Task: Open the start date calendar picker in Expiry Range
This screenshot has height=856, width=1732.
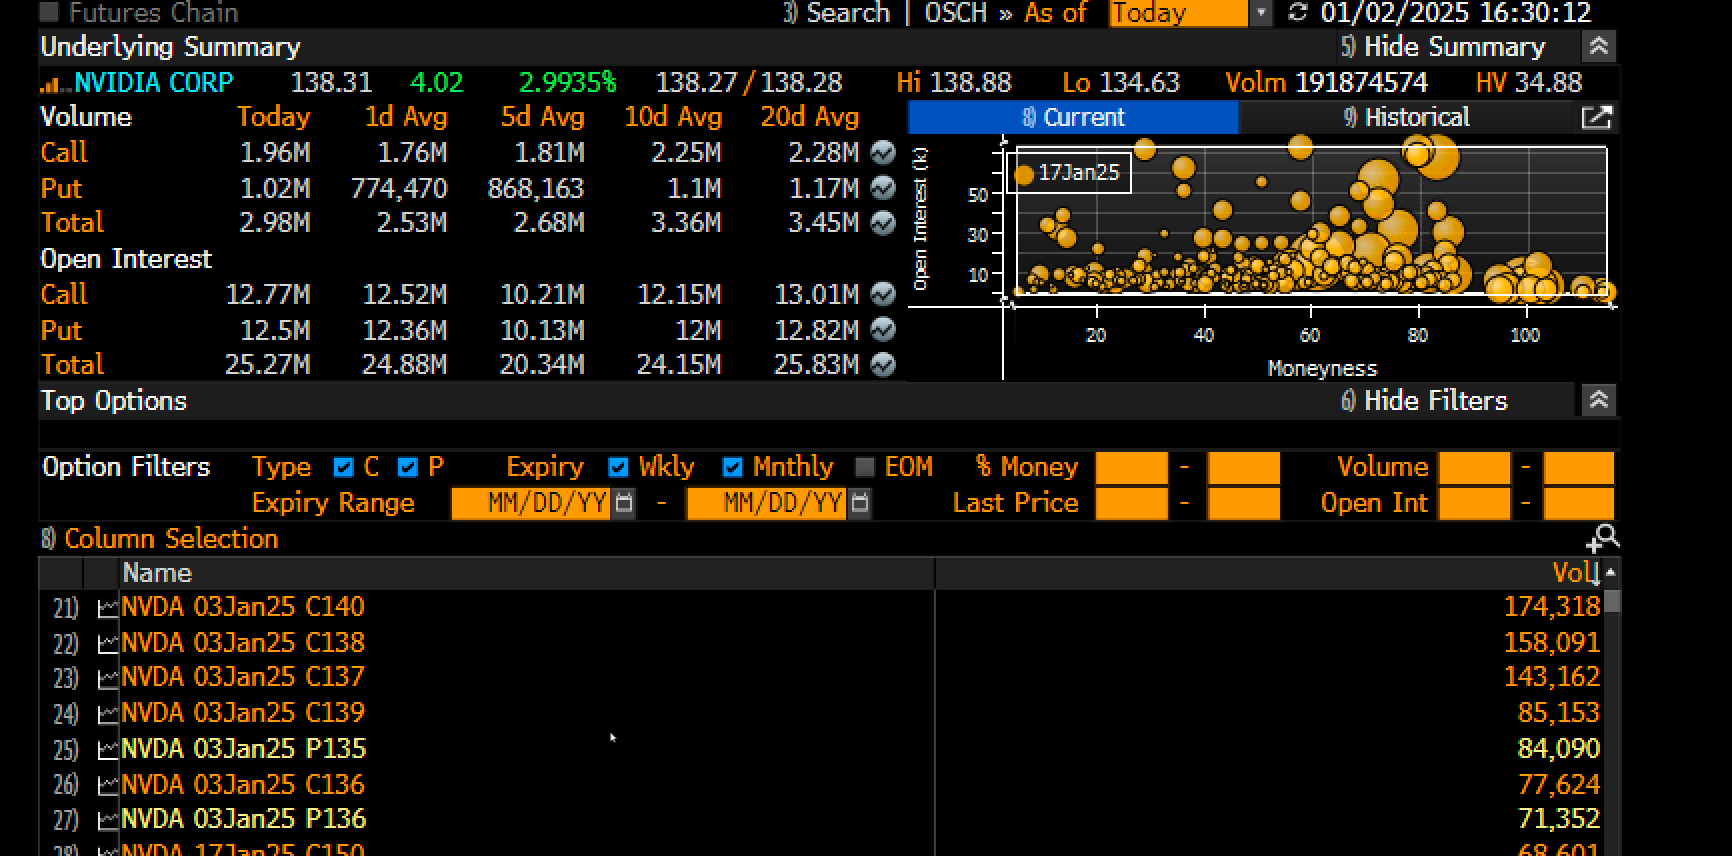Action: click(624, 502)
